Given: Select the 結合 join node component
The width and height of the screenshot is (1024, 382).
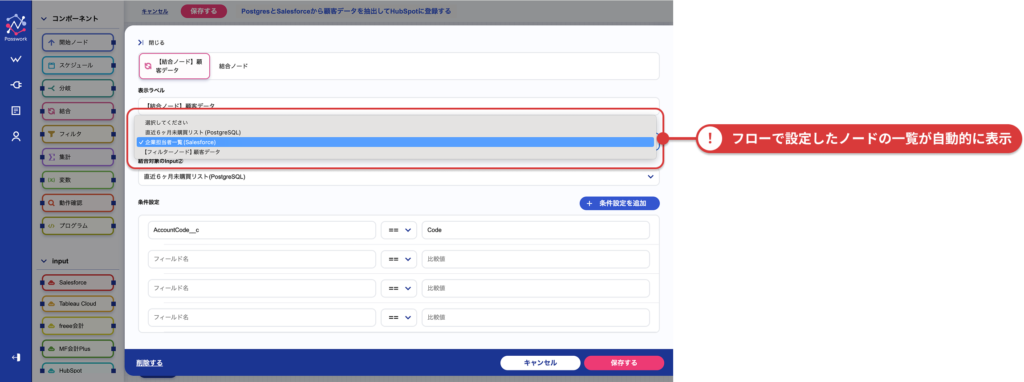Looking at the screenshot, I should coord(78,111).
